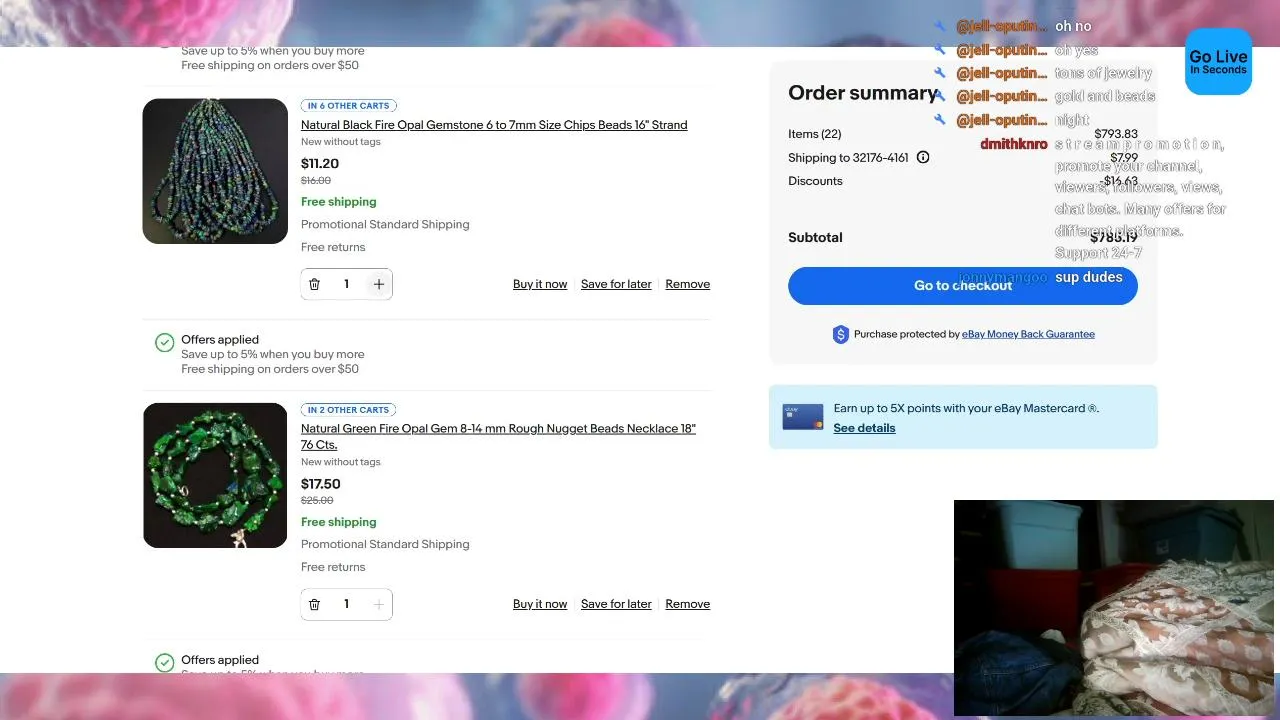Click trash icon for Green Fire Opal item

pyautogui.click(x=314, y=604)
